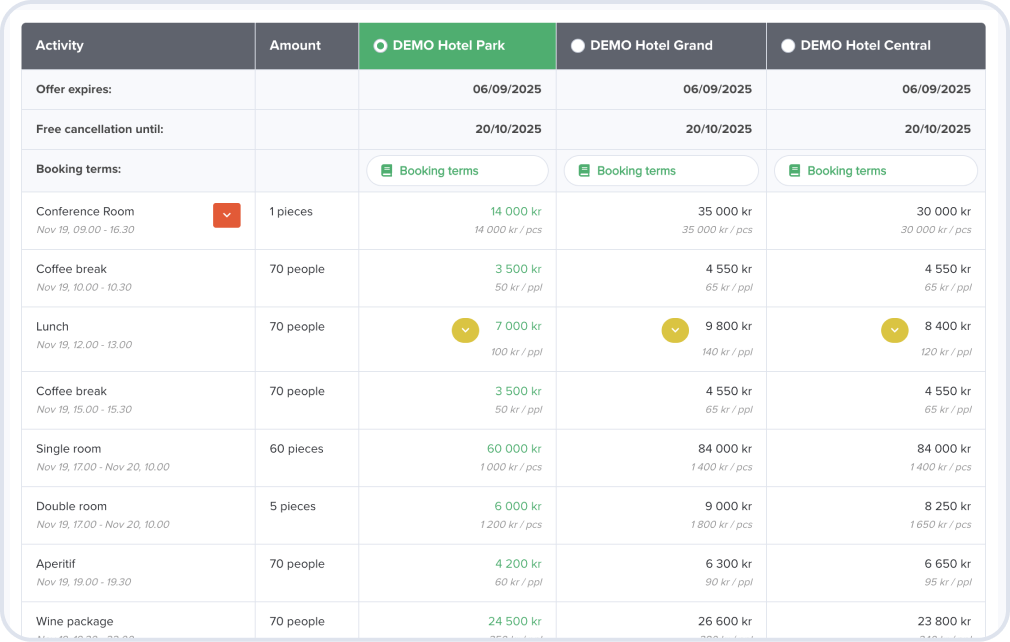Select the DEMO Hotel Park radio button
The image size is (1010, 642).
tap(380, 46)
